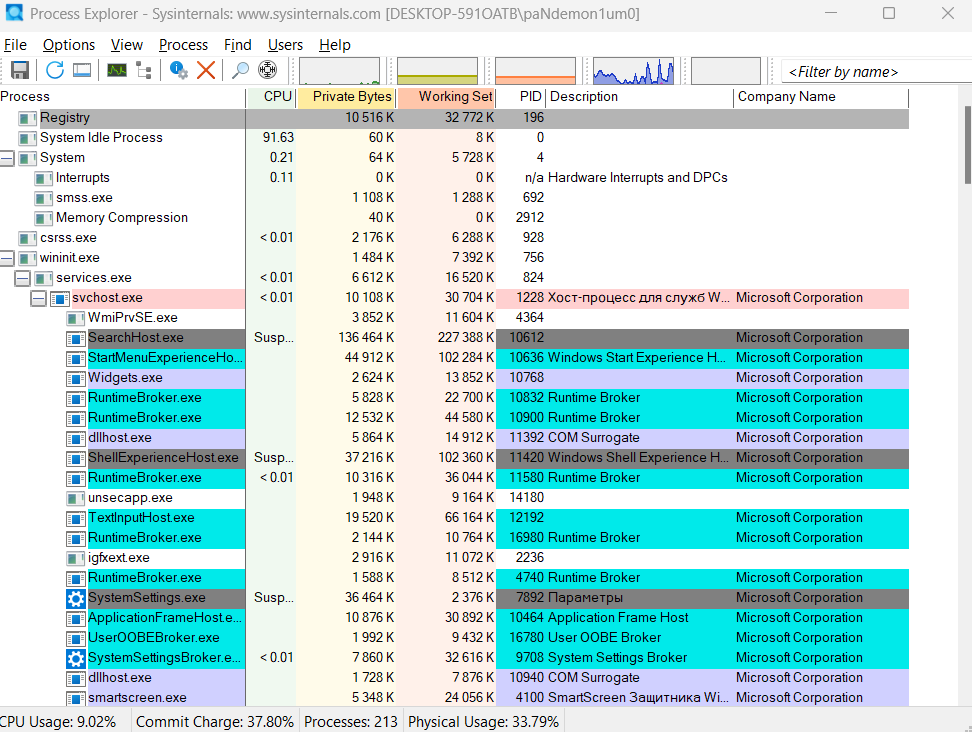The height and width of the screenshot is (732, 972).
Task: Click the Find handle magnifier icon
Action: coord(240,70)
